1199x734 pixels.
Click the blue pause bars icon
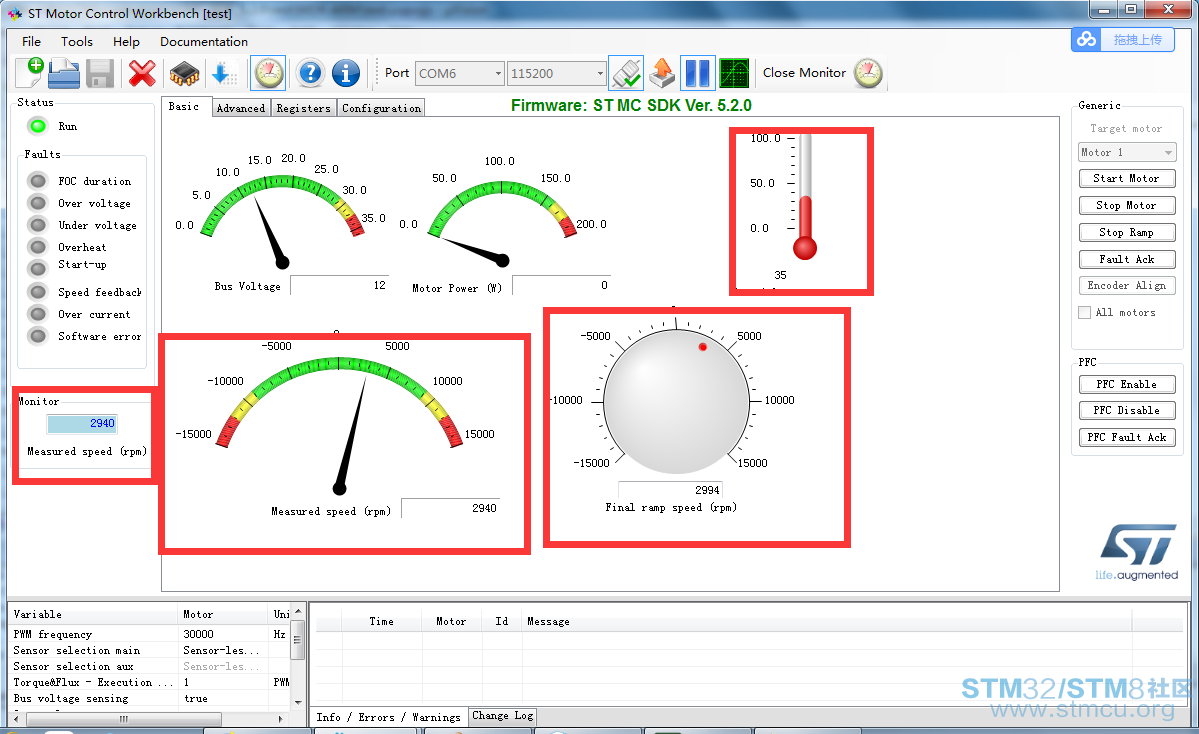(697, 73)
